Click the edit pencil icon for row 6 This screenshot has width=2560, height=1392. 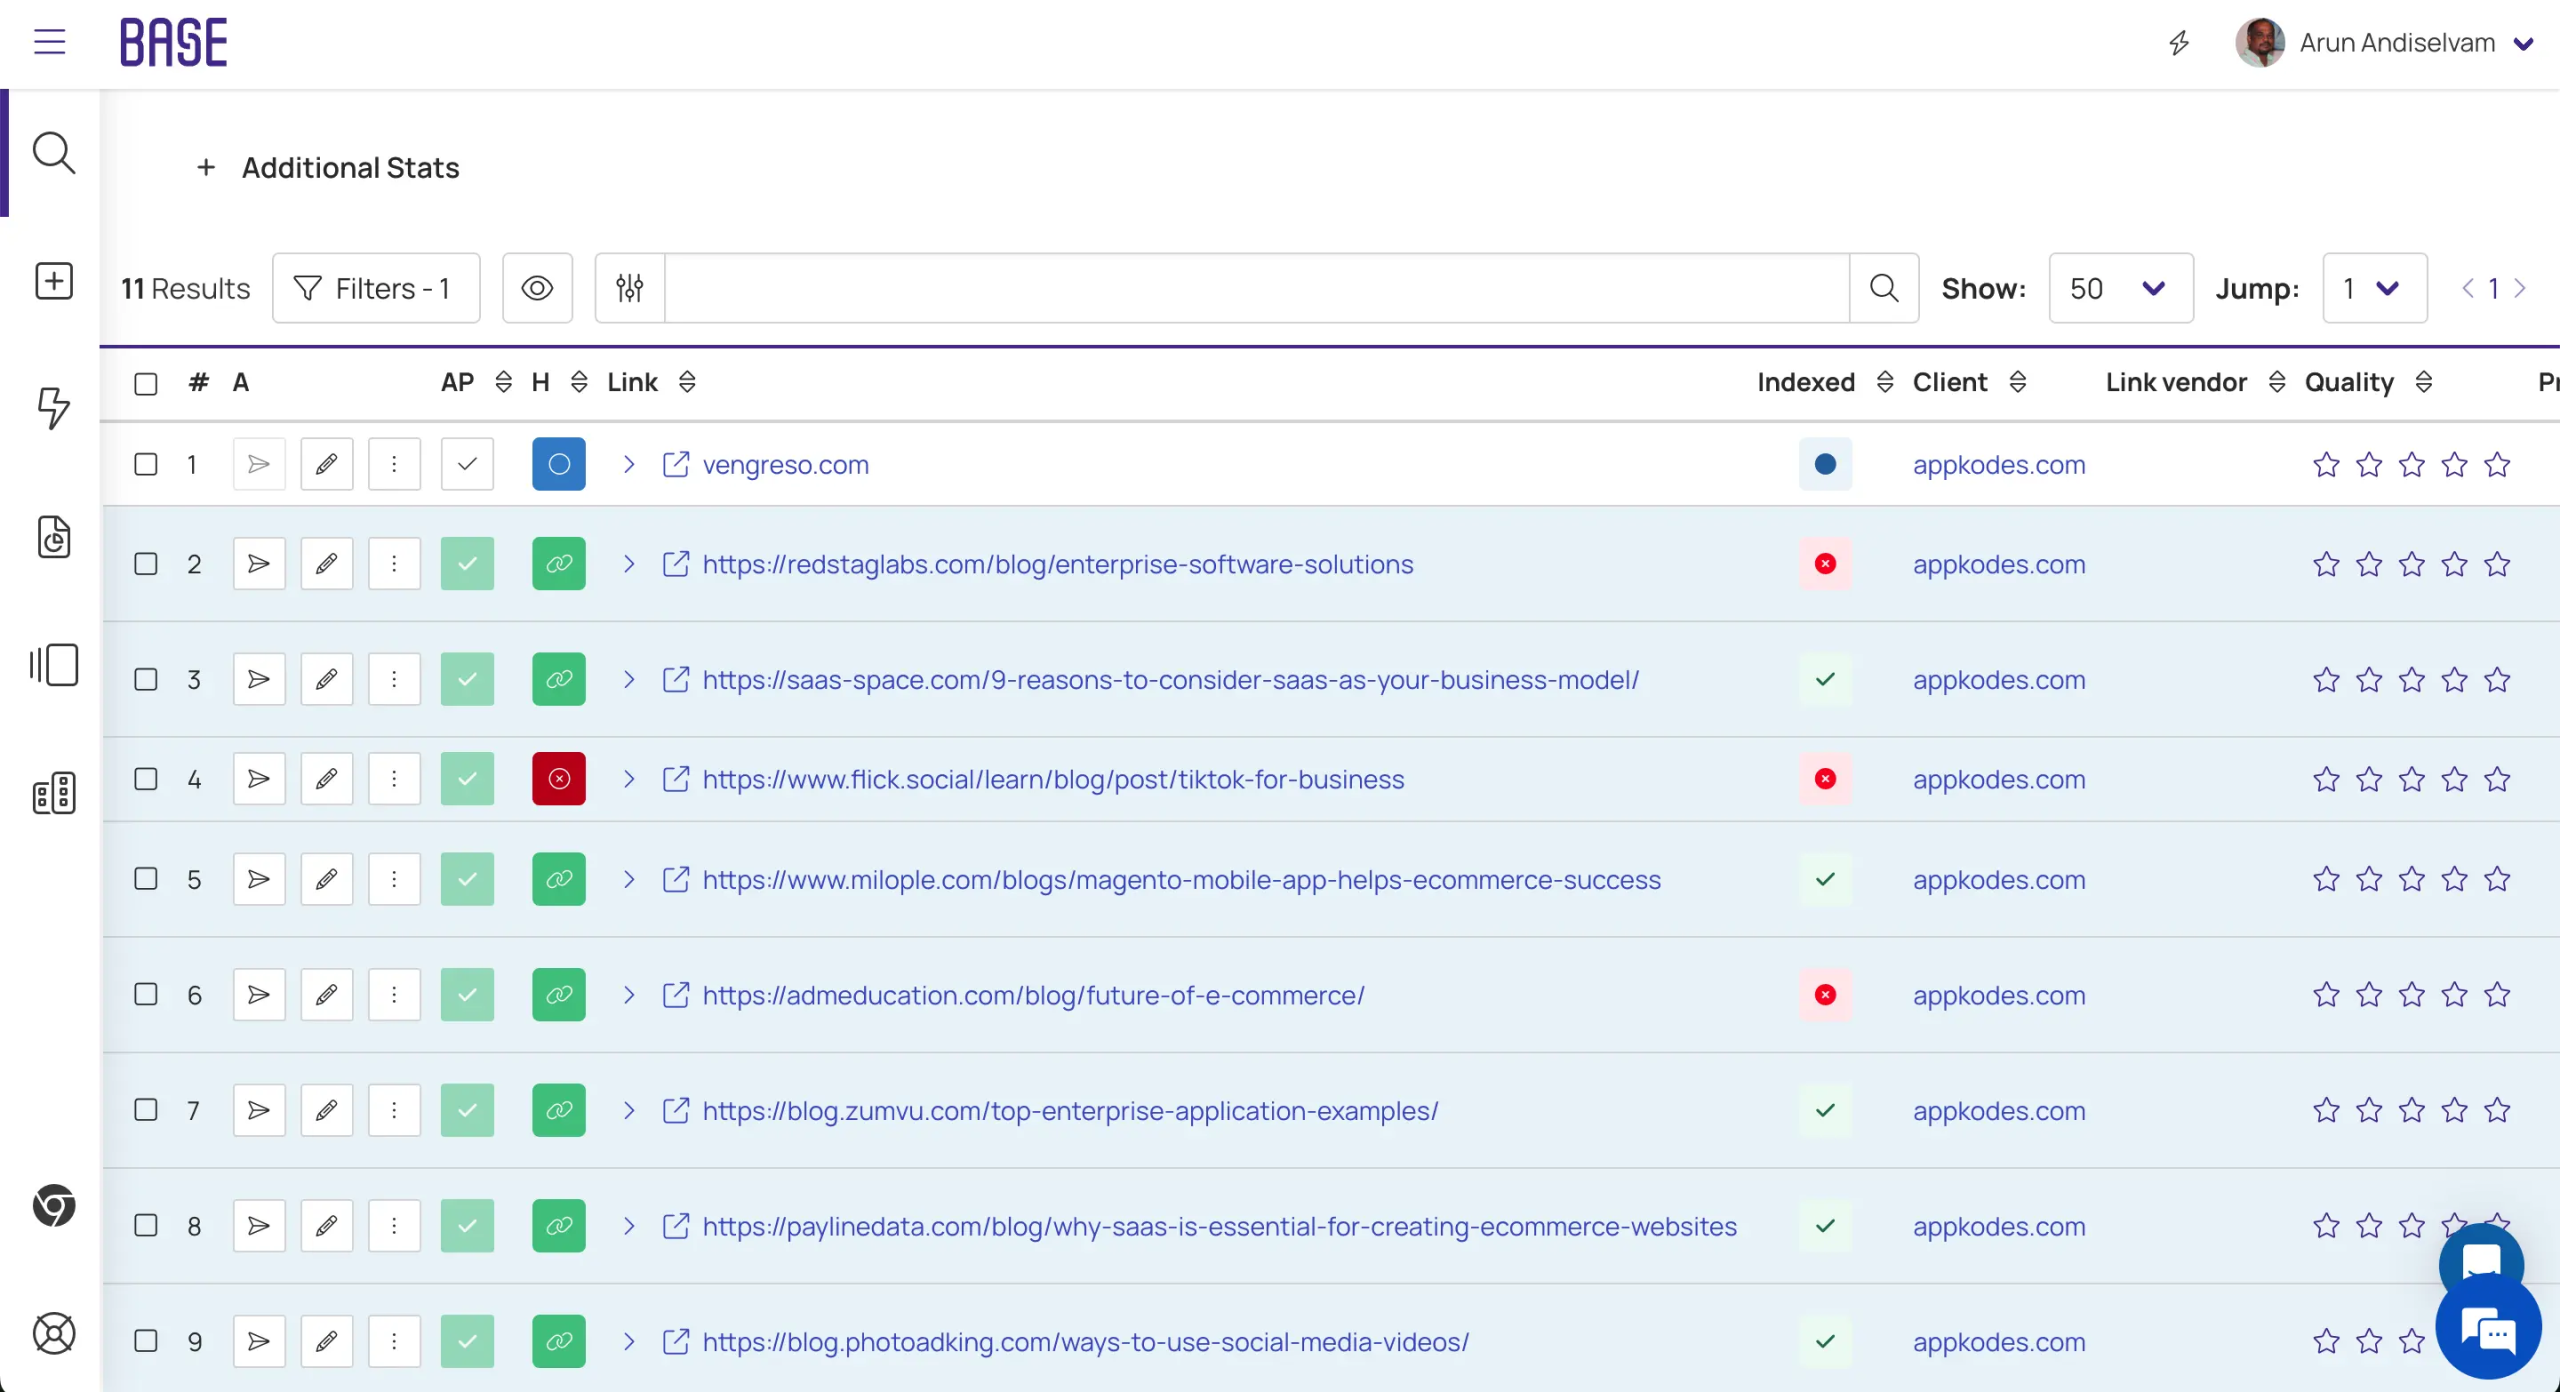coord(326,995)
